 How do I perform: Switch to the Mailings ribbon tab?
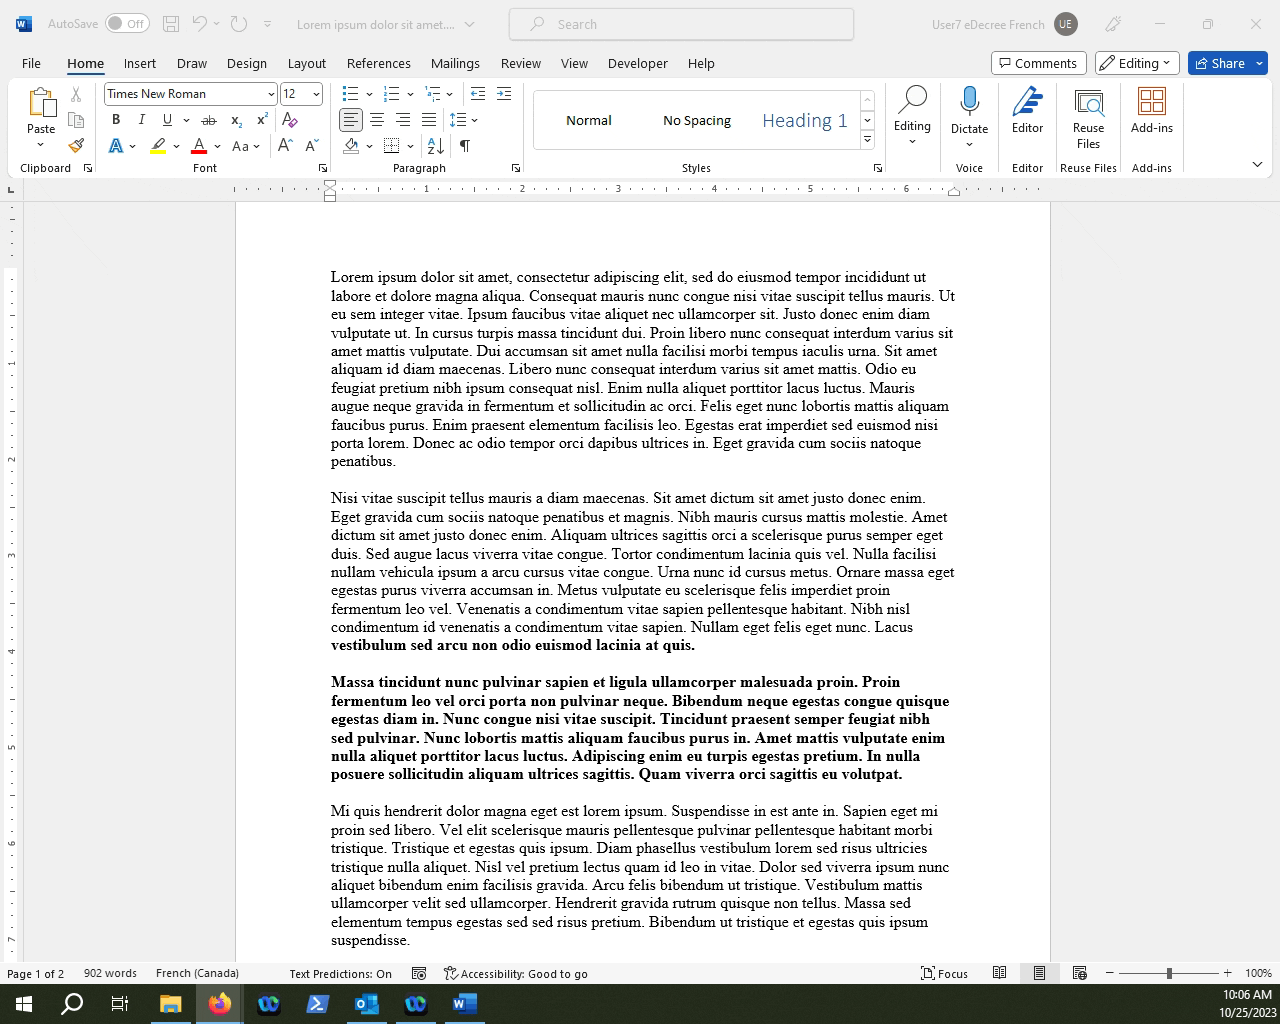point(455,63)
